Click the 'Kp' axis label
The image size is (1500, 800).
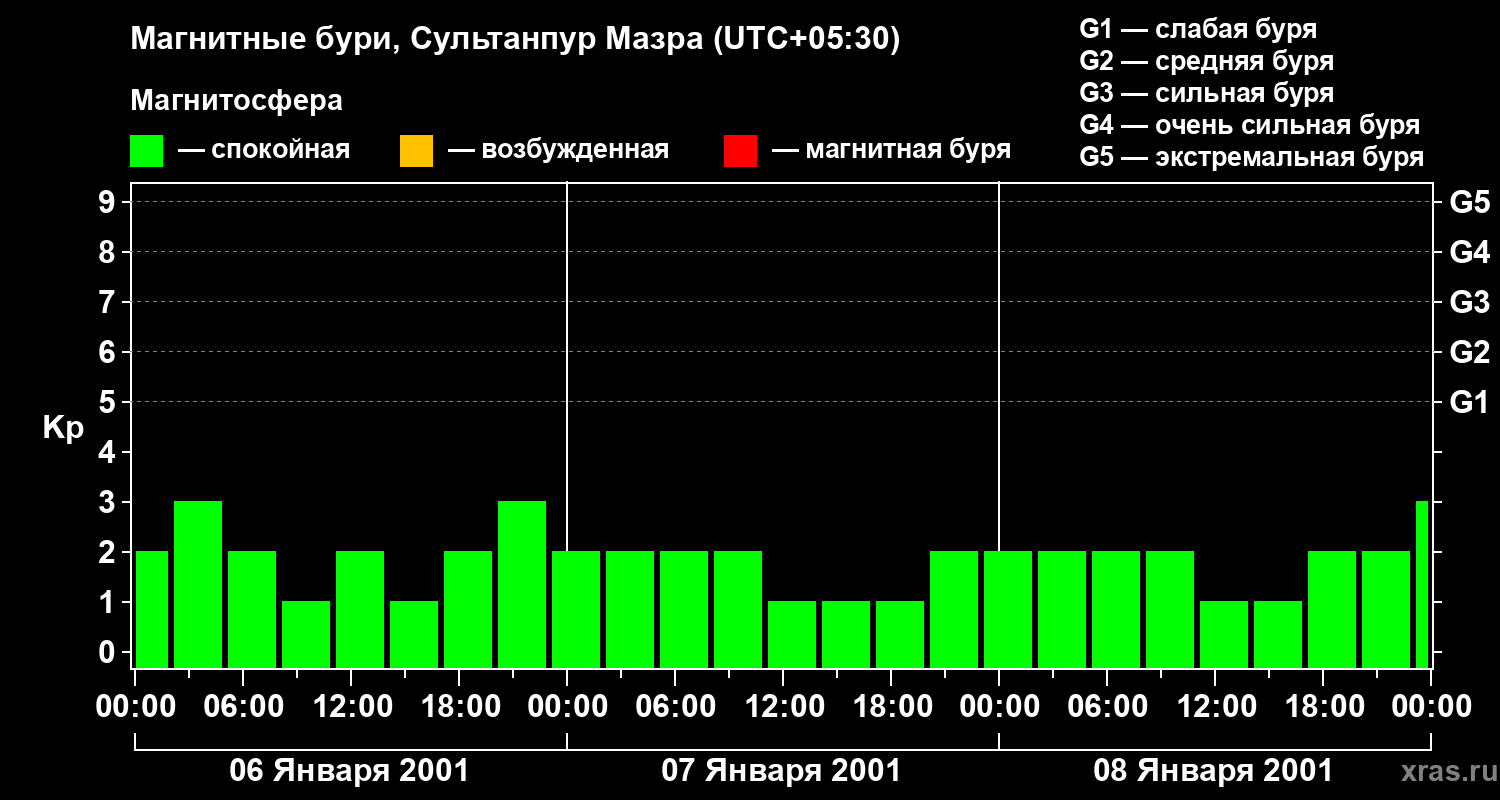[63, 428]
